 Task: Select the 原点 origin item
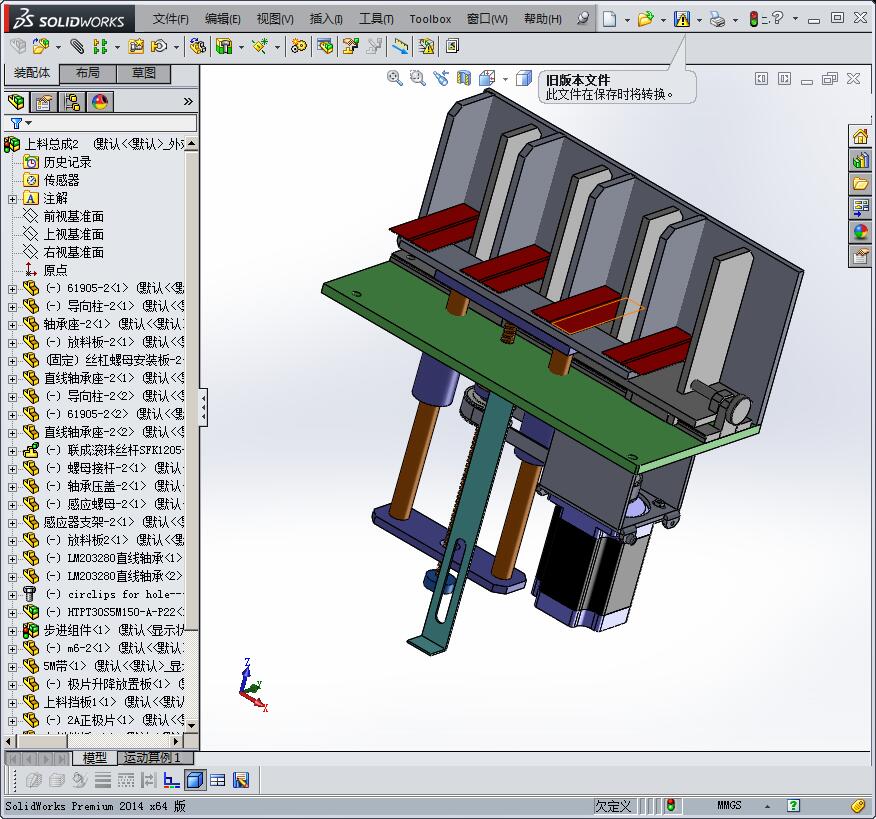click(55, 270)
